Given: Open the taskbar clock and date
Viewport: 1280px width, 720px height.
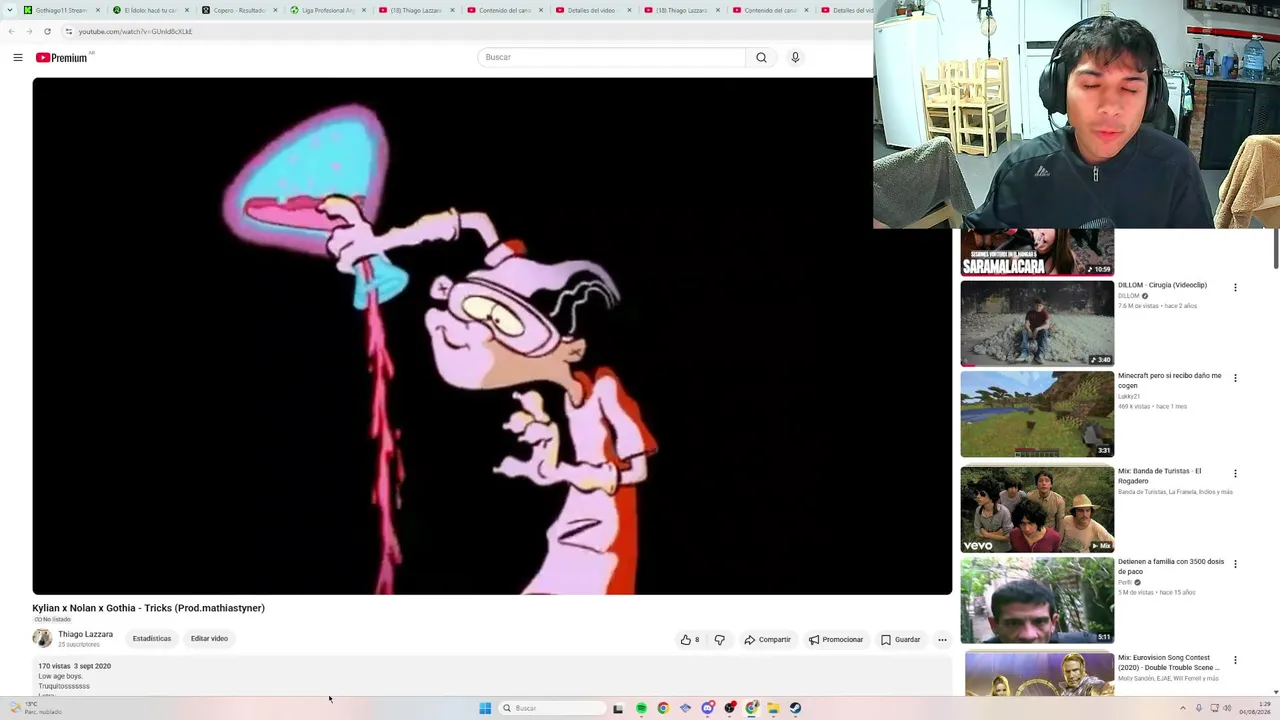Looking at the screenshot, I should tap(1256, 708).
